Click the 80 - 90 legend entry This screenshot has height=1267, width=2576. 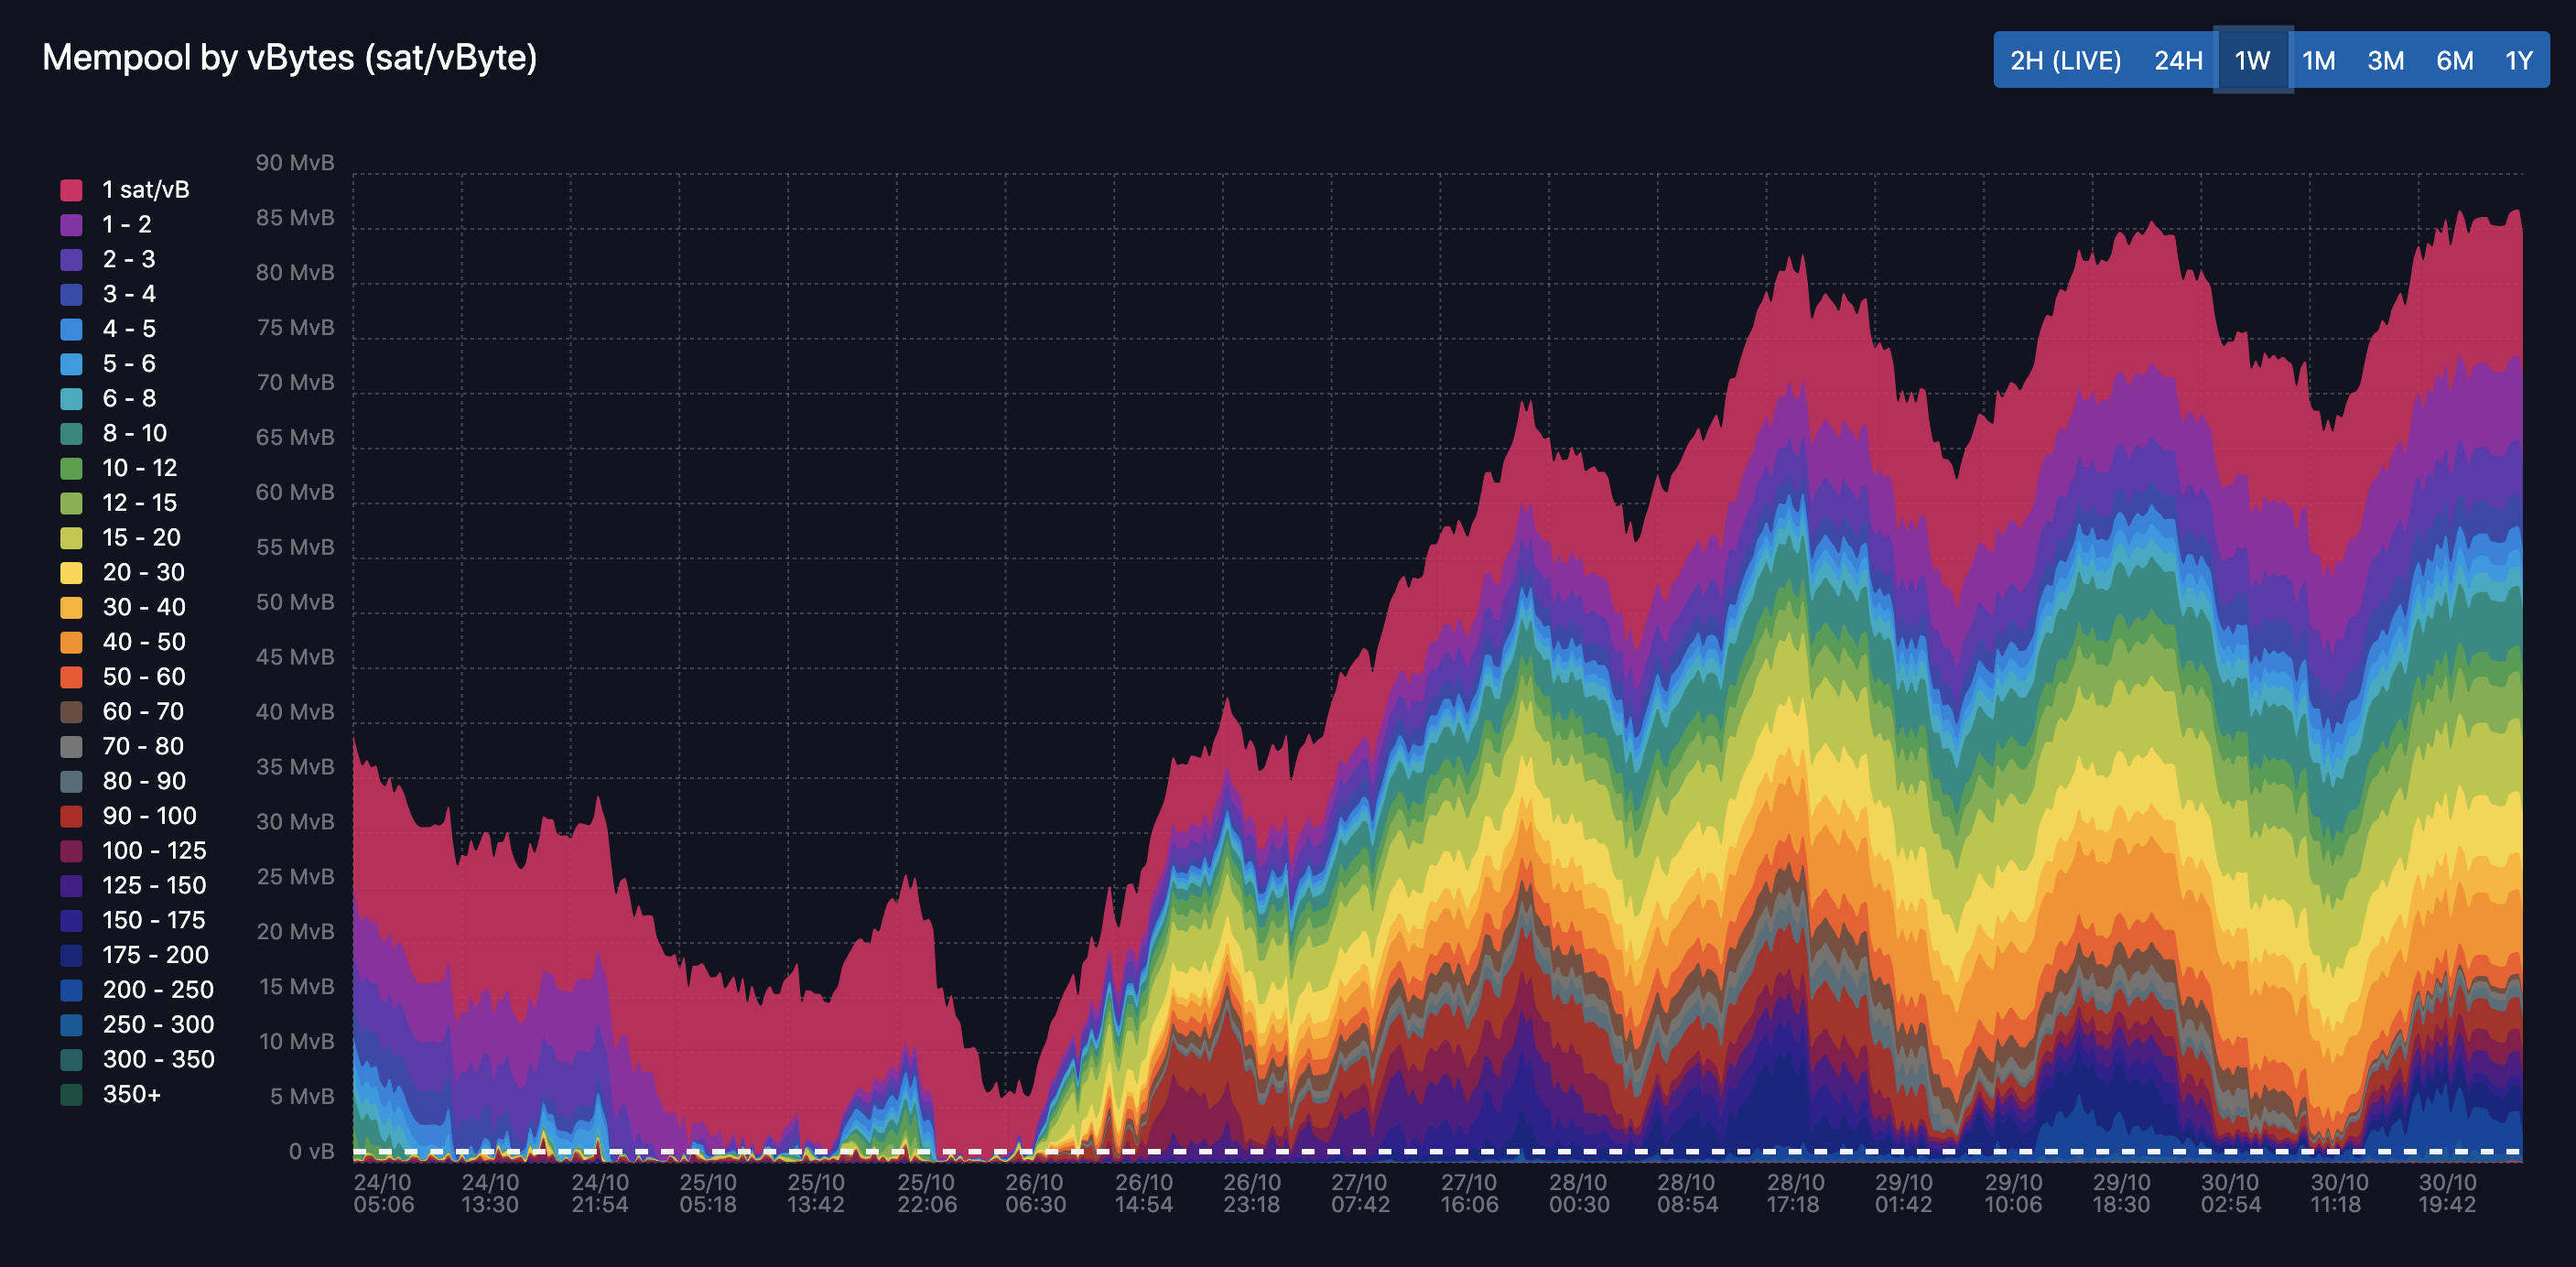pyautogui.click(x=123, y=781)
